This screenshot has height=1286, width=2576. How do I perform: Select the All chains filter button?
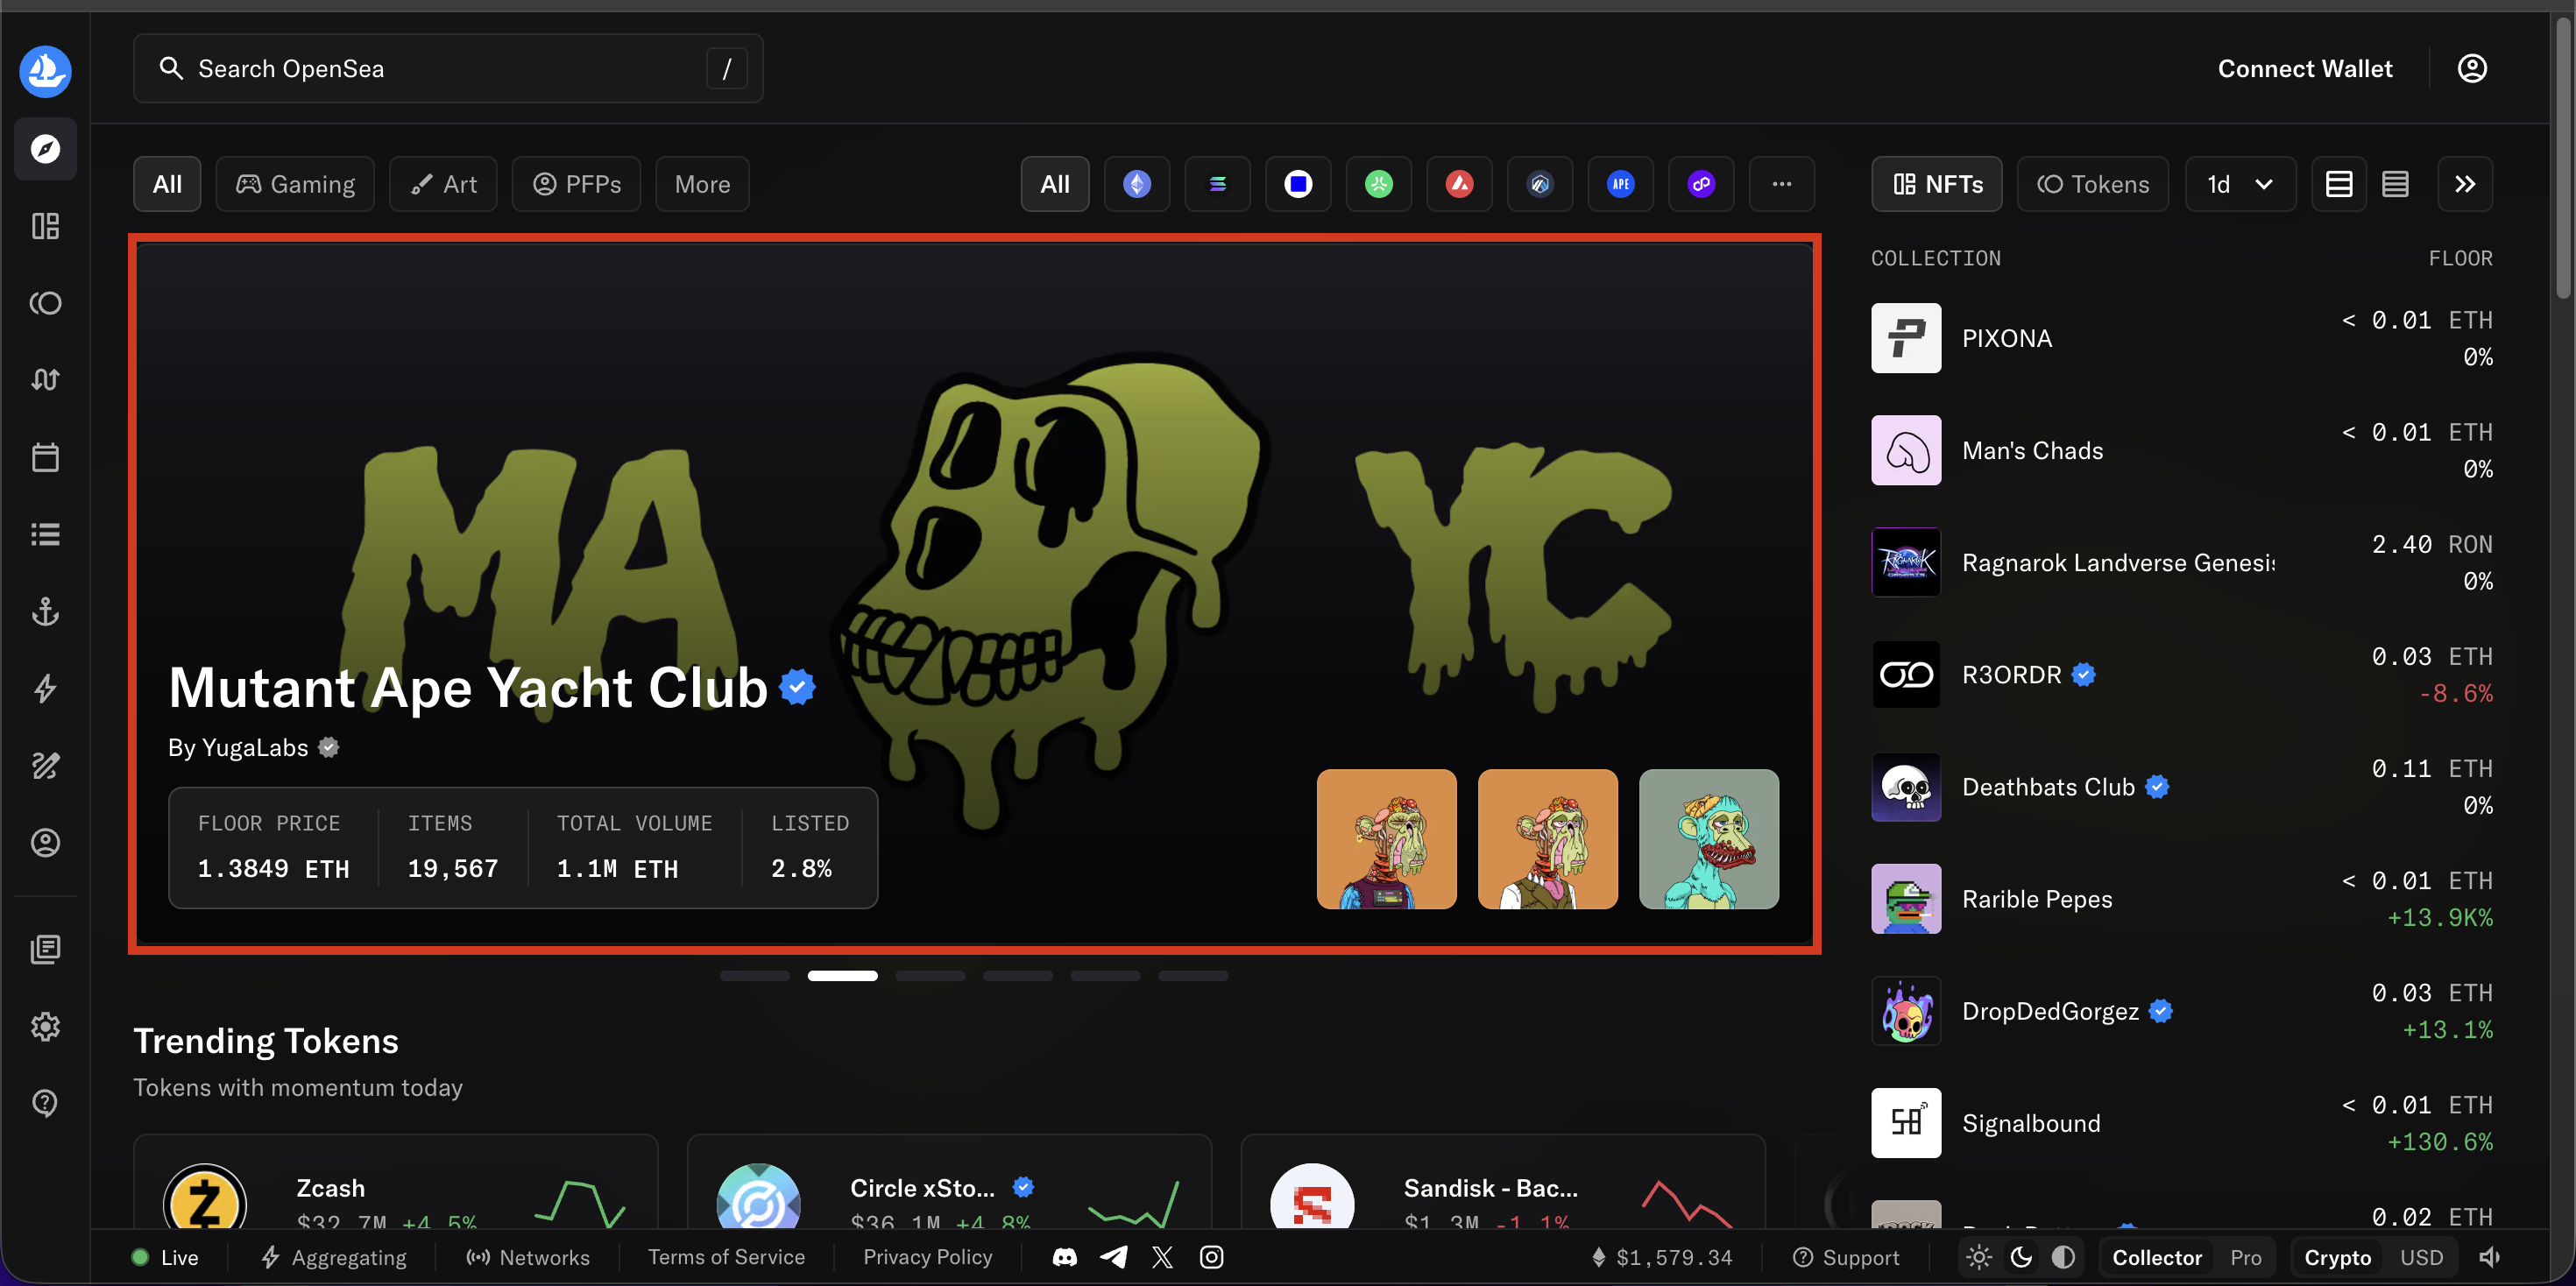click(x=1055, y=184)
